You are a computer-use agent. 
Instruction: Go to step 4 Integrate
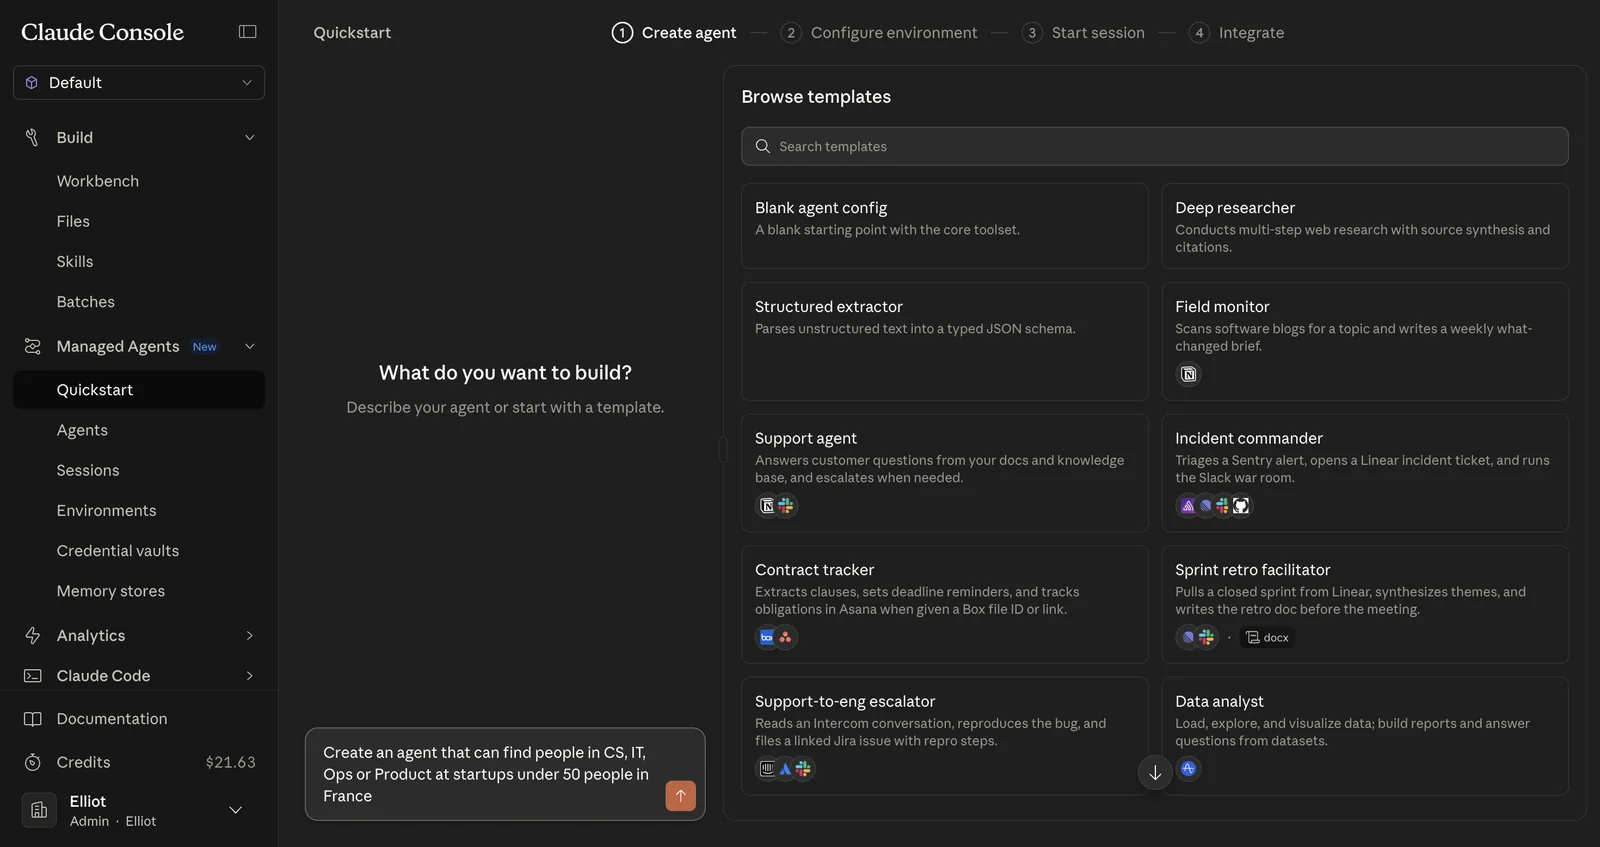pyautogui.click(x=1236, y=33)
